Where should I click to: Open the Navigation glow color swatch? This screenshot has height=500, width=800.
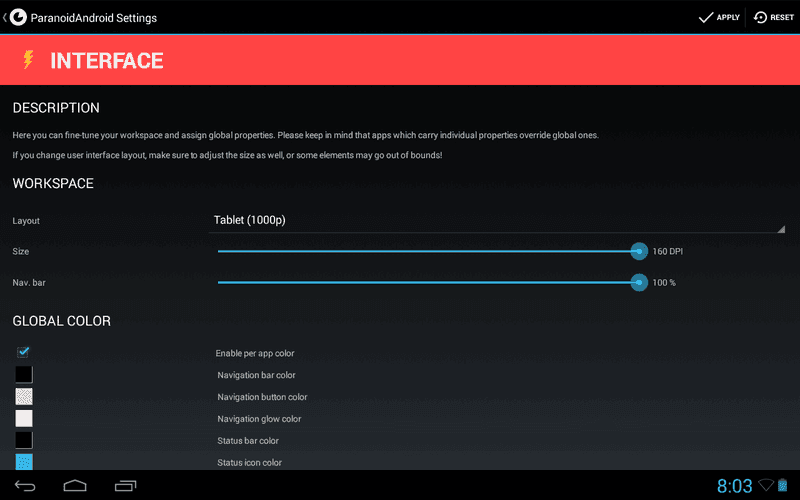coord(24,418)
